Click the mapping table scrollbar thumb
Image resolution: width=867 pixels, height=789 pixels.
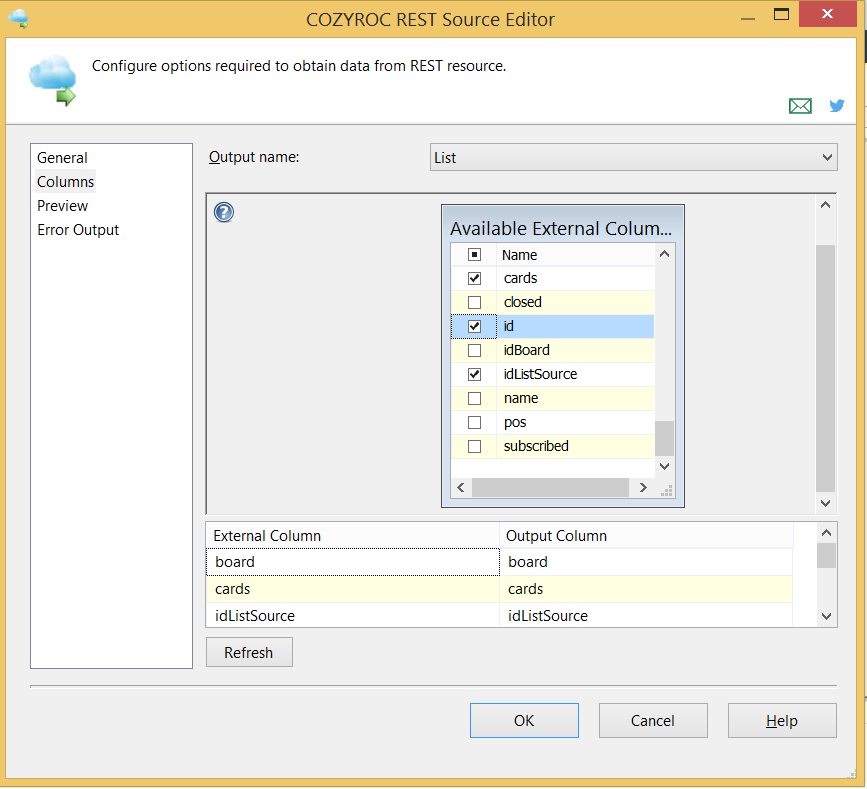827,556
